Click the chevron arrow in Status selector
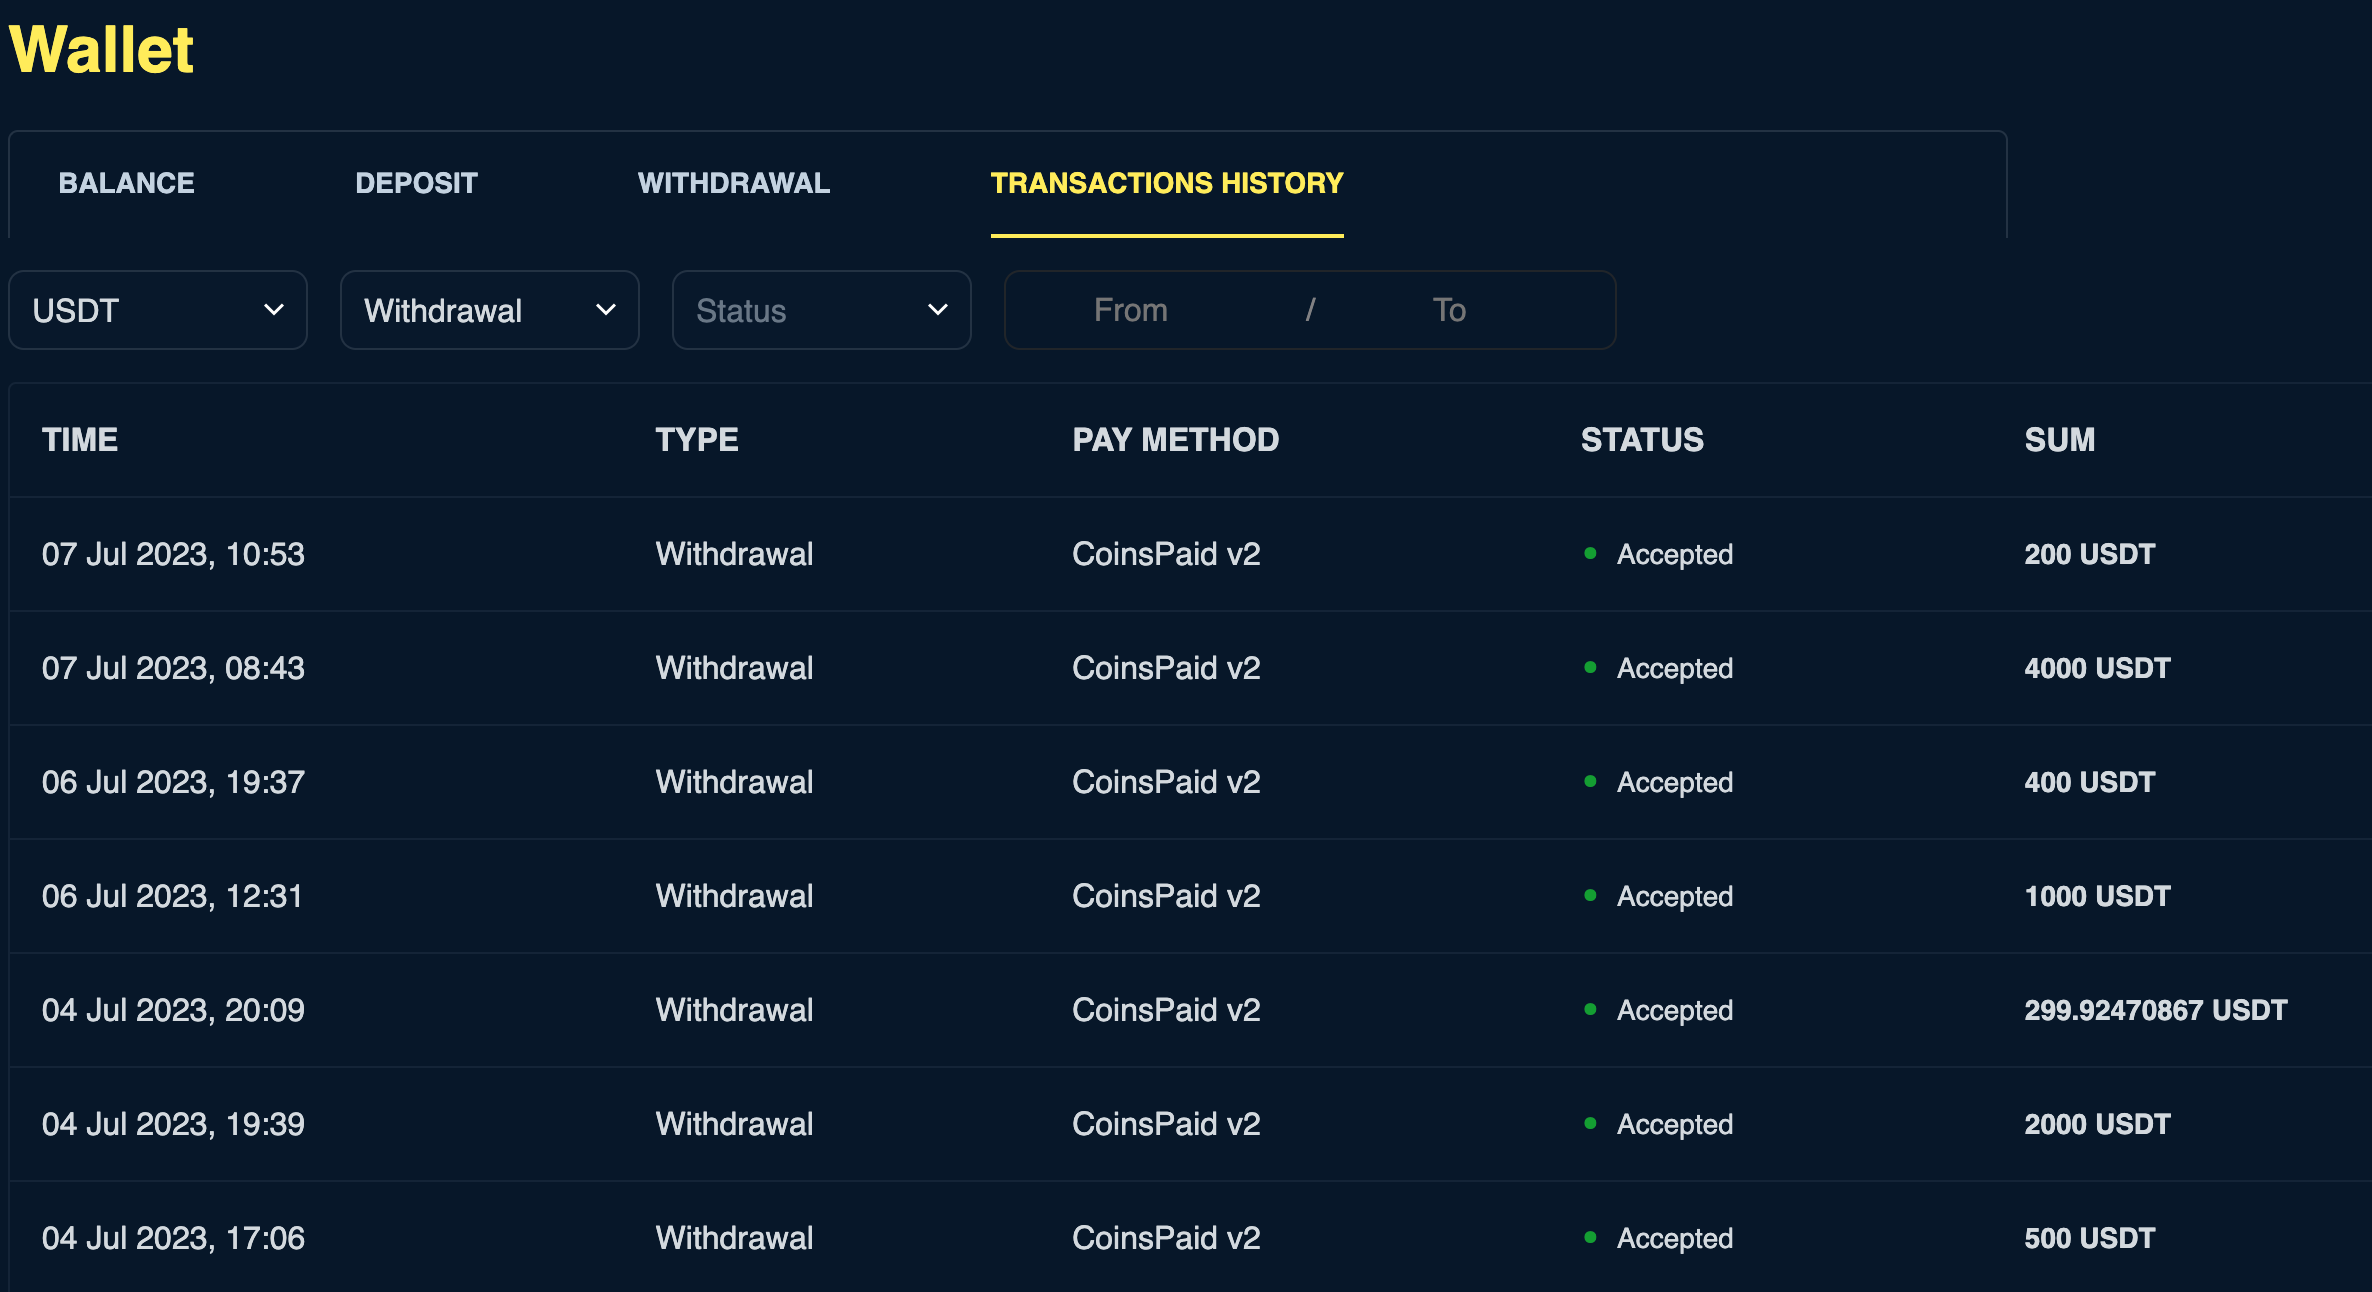Image resolution: width=2372 pixels, height=1292 pixels. point(937,310)
